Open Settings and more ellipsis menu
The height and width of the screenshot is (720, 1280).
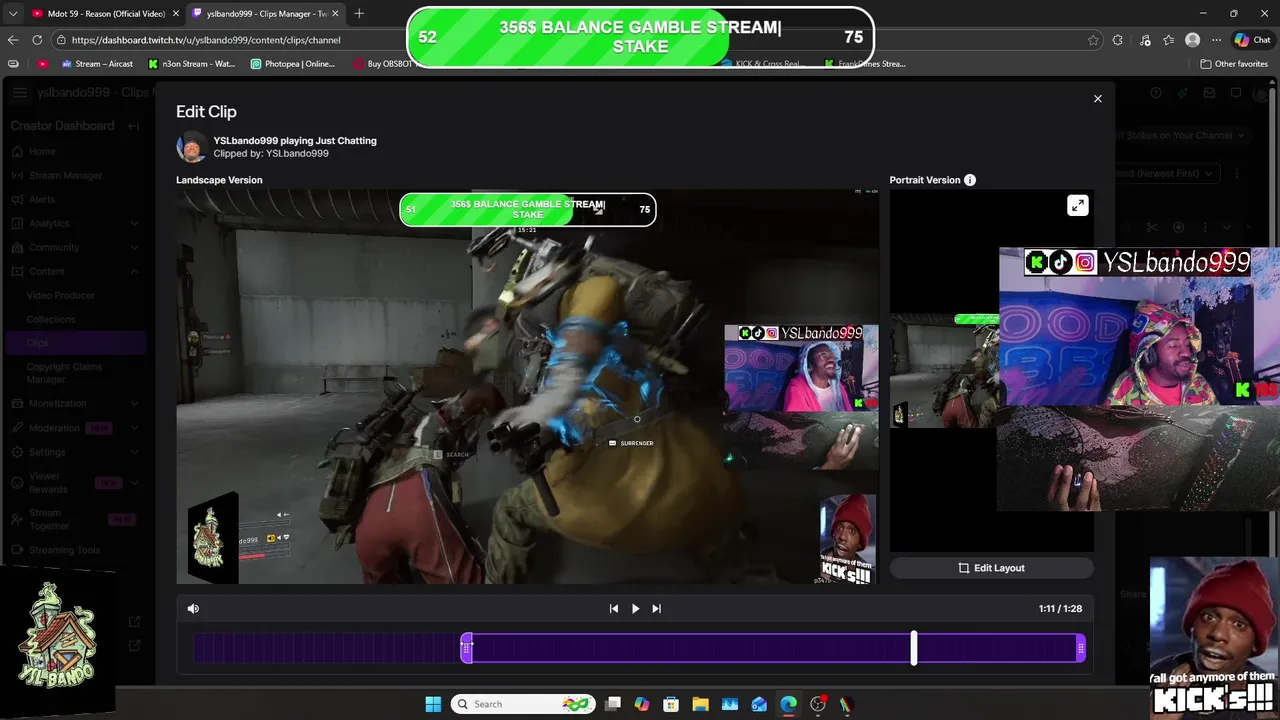coord(1216,40)
